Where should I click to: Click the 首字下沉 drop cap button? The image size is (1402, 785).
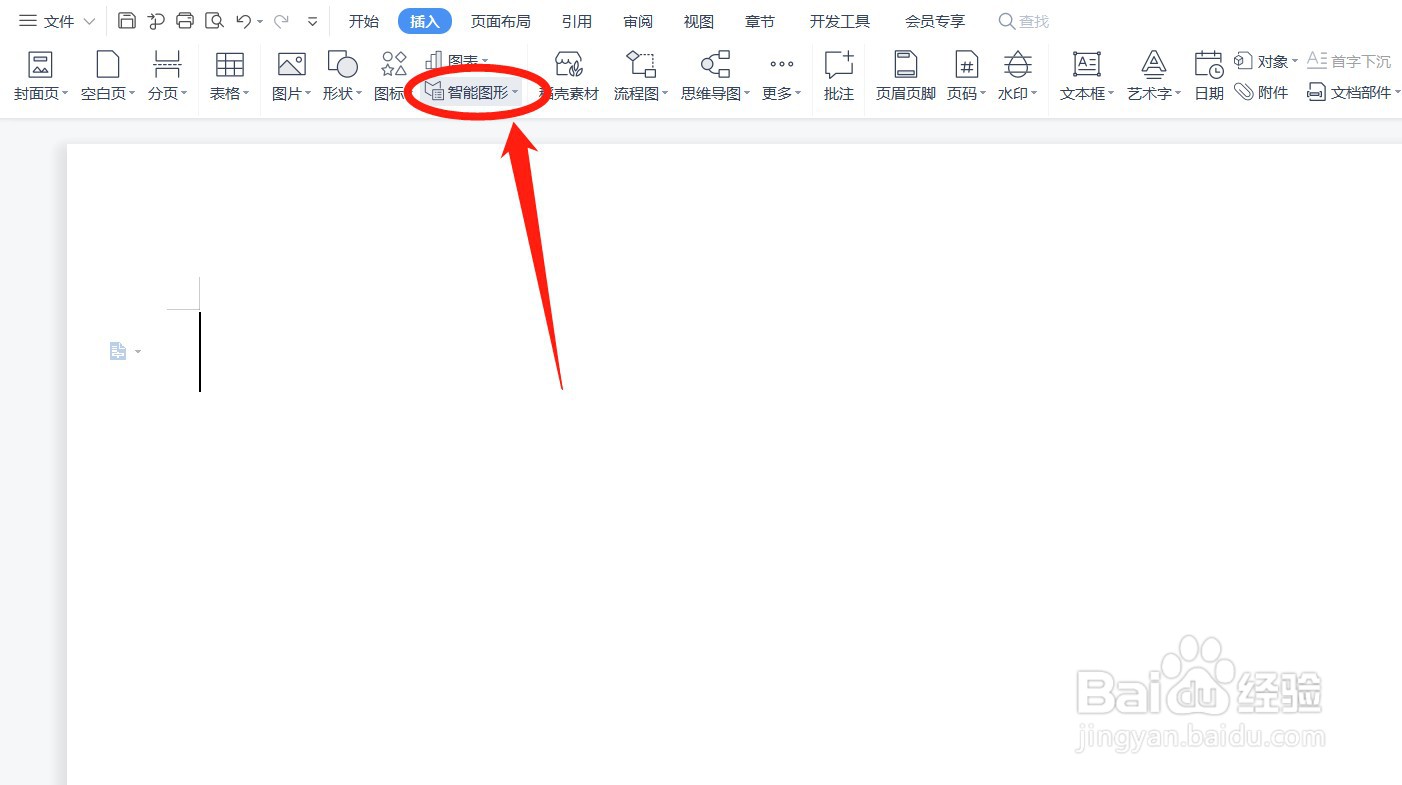pos(1349,61)
